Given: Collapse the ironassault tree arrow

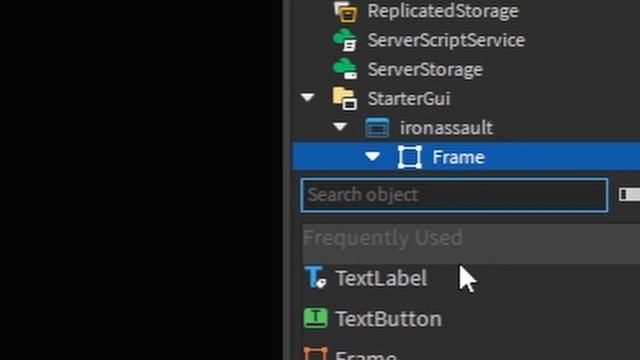Looking at the screenshot, I should (x=340, y=127).
